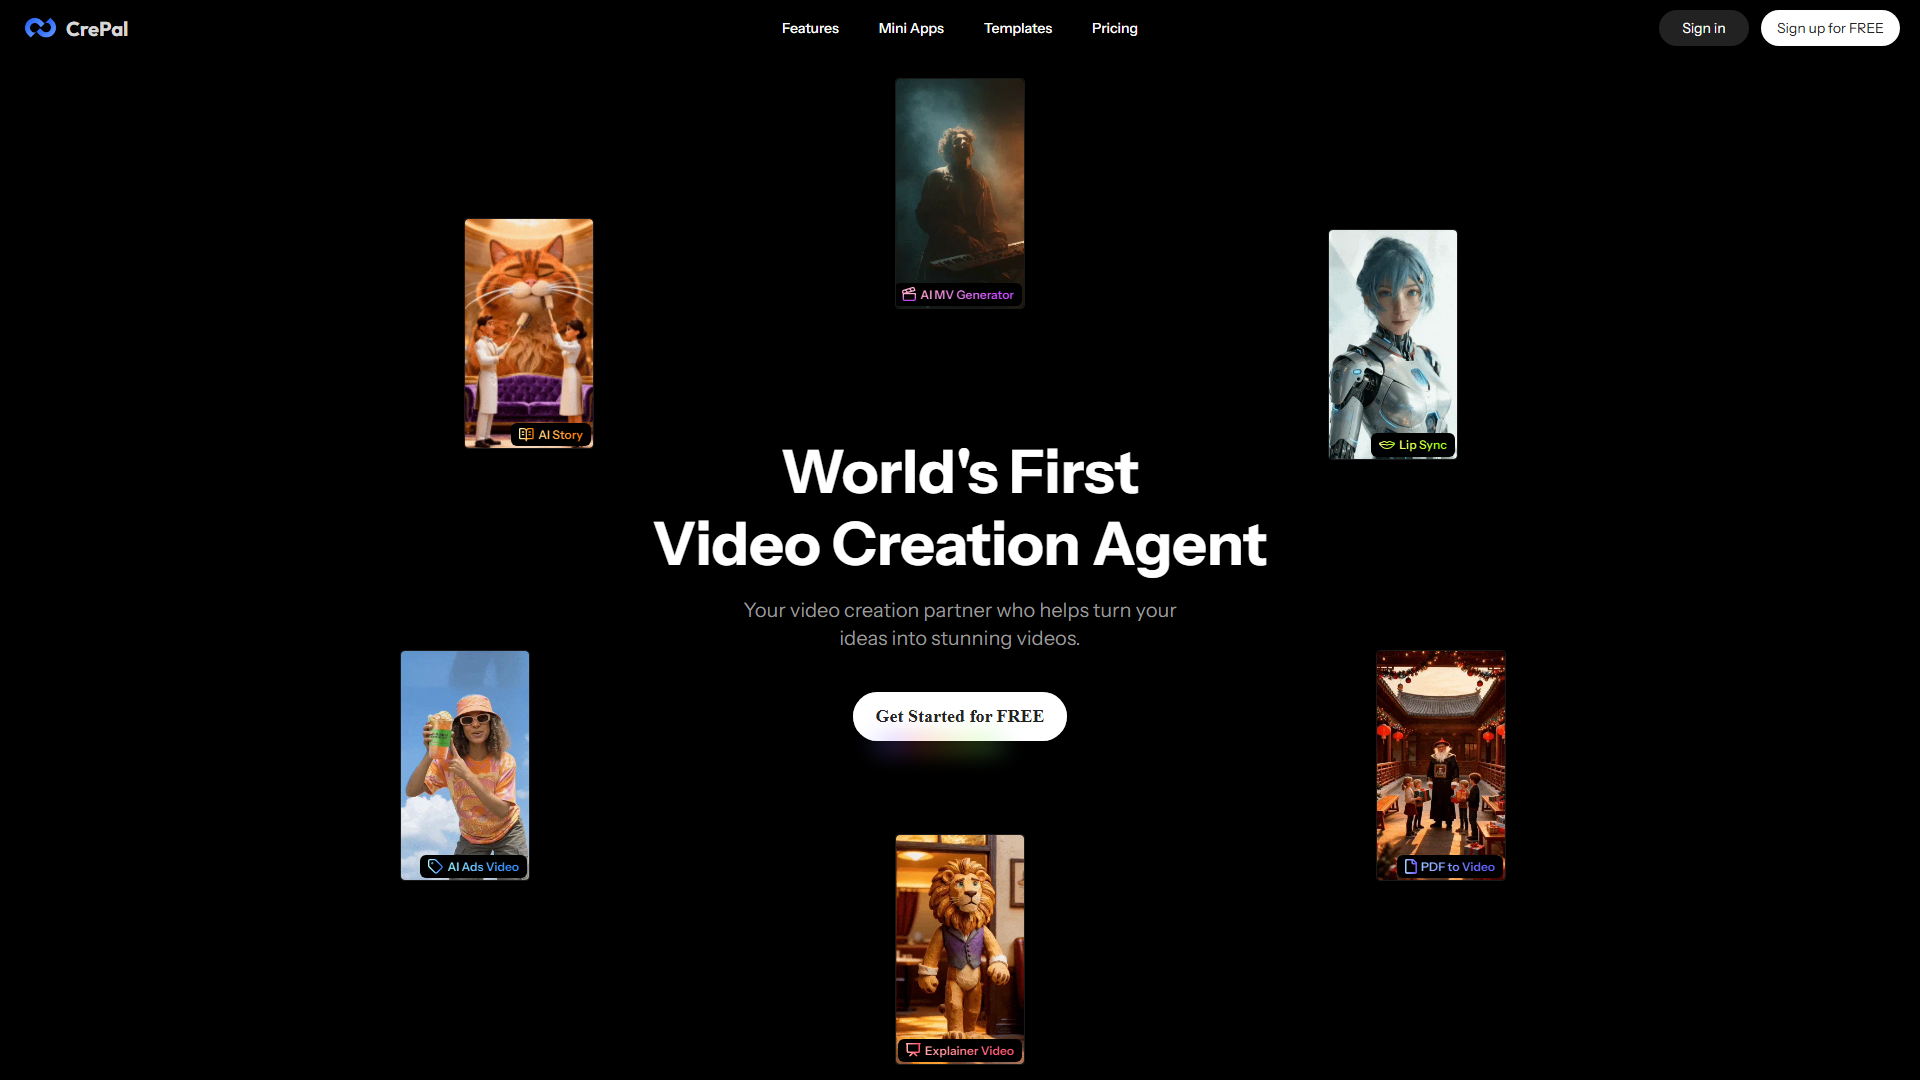Open the ice cream AI Ads Video thumbnail
The height and width of the screenshot is (1080, 1920).
point(464,750)
